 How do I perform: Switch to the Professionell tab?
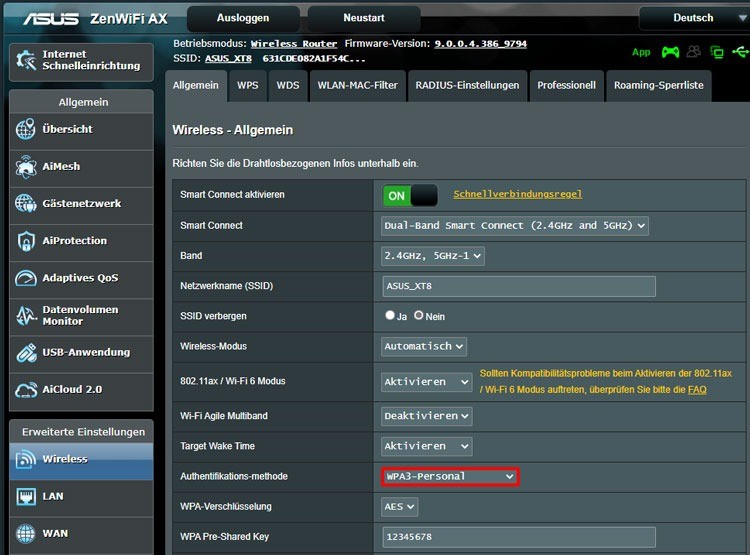[566, 85]
